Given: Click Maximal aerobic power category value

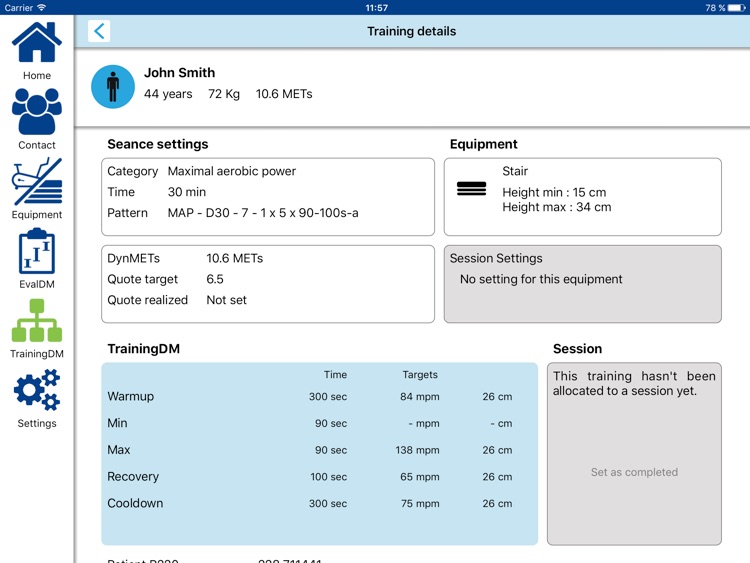Looking at the screenshot, I should click(x=232, y=171).
